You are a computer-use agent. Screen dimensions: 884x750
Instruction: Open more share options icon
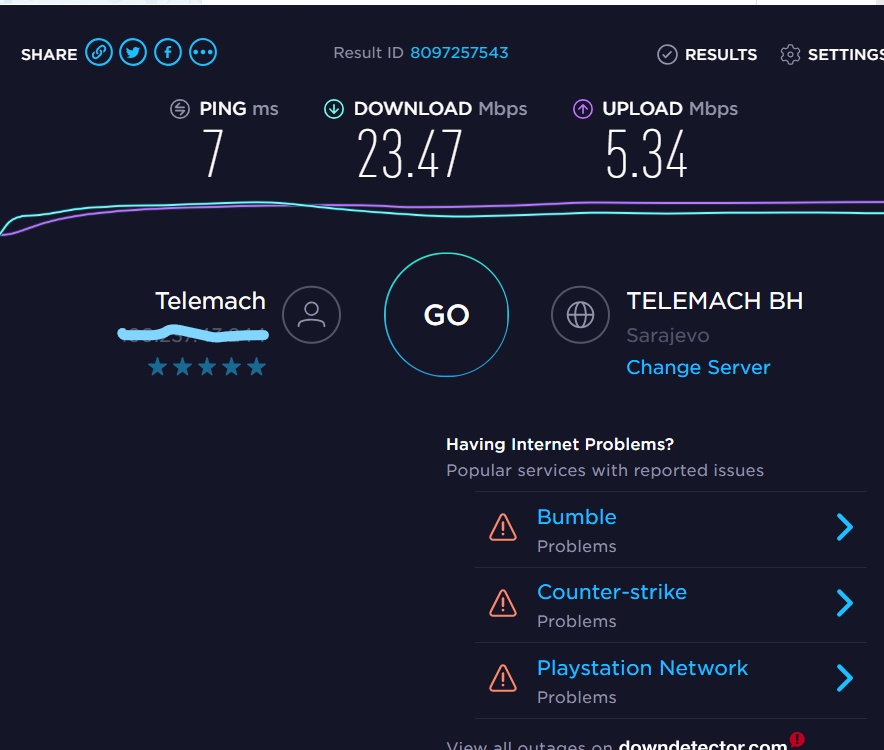[203, 52]
